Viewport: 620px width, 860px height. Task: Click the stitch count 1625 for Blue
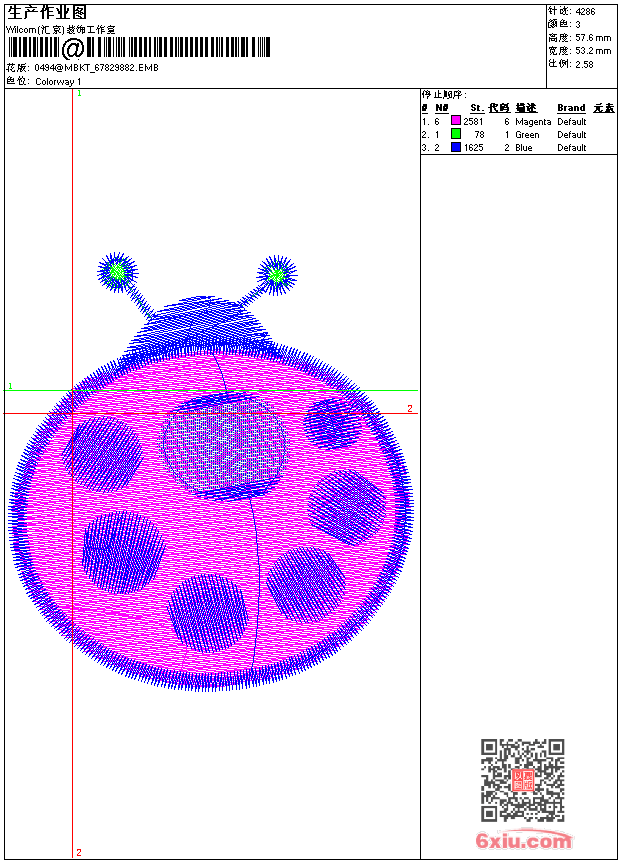473,147
